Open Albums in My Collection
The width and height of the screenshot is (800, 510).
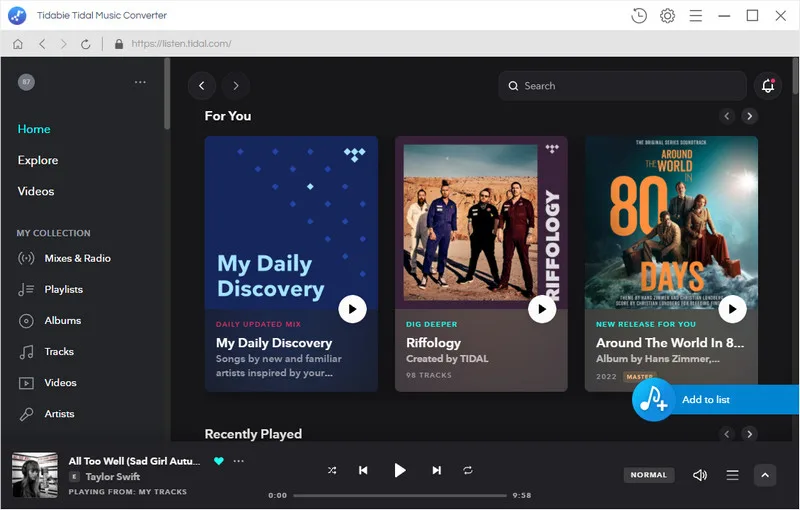tap(63, 320)
